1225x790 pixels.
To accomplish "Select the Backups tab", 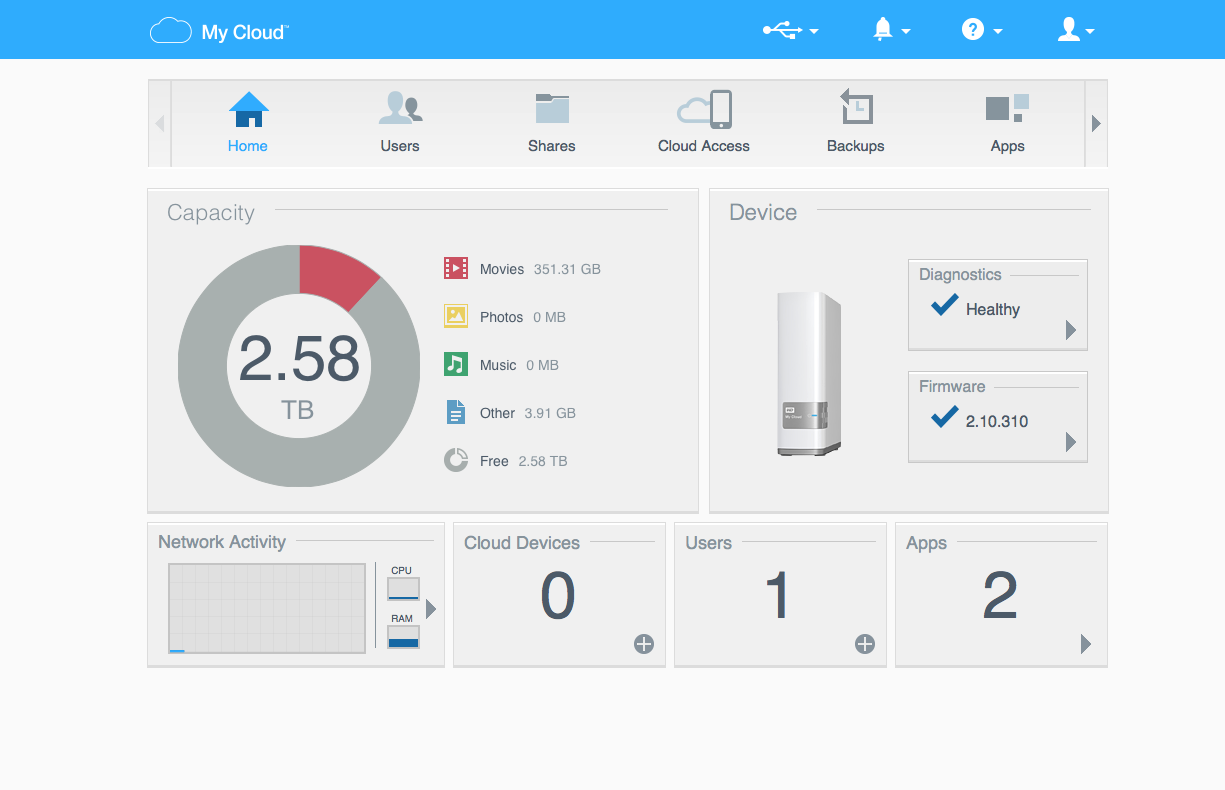I will point(856,123).
